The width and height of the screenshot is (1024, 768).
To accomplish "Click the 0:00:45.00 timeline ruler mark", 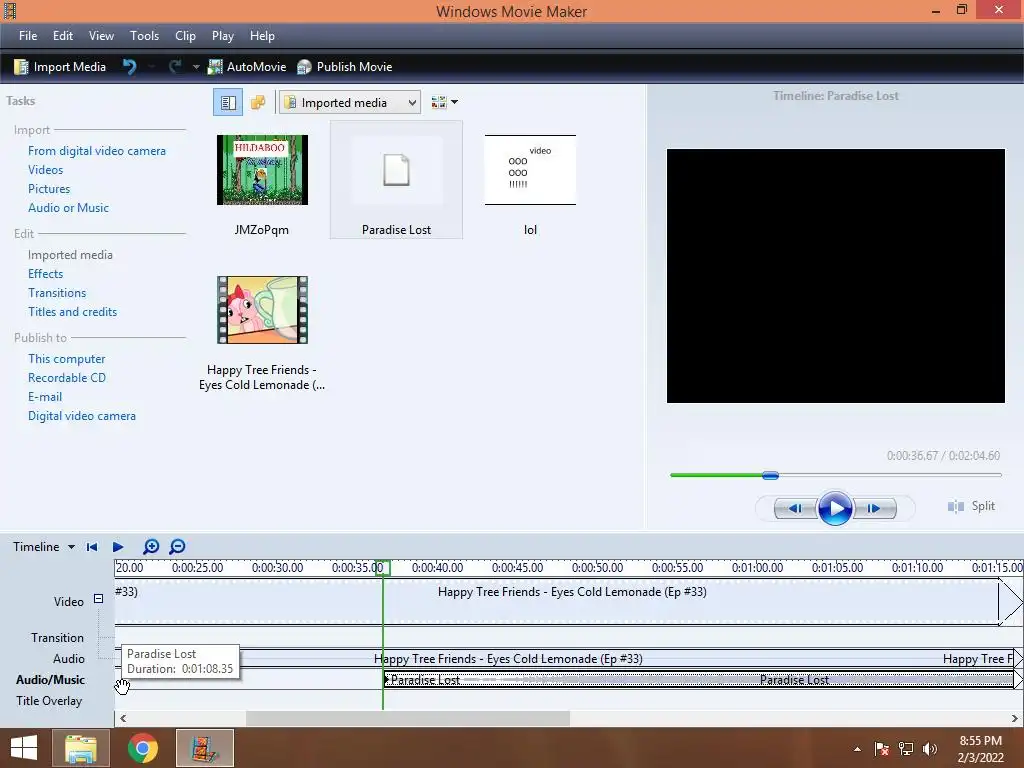I will pos(517,568).
